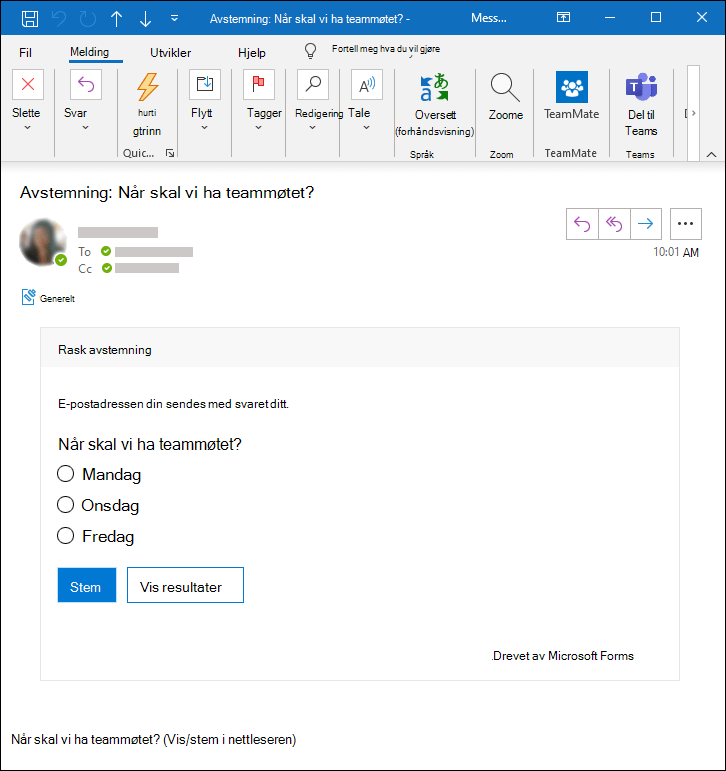Screen dimensions: 726x771
Task: Click the Forward arrow in message header
Action: pos(646,224)
